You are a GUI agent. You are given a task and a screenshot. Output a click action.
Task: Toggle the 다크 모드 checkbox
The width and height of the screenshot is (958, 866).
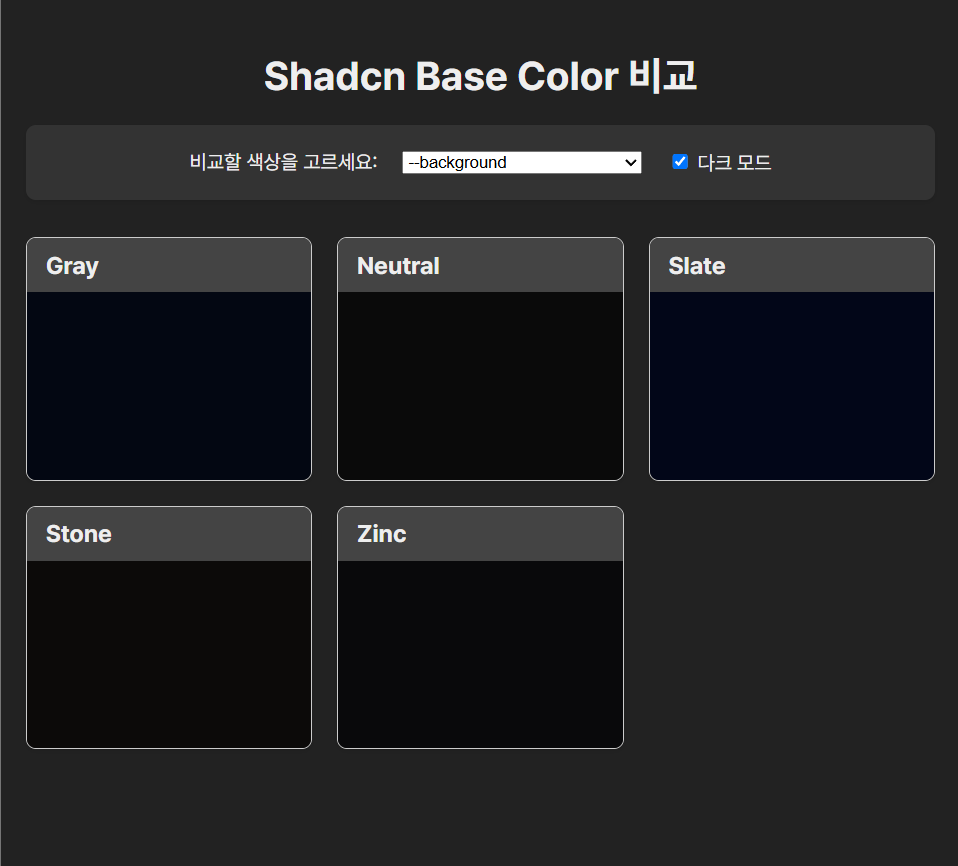click(680, 162)
